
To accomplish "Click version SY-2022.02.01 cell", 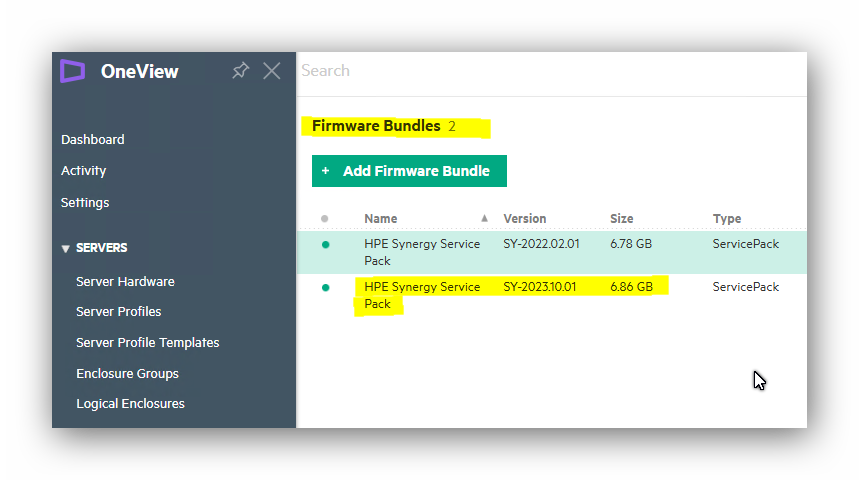I will pyautogui.click(x=541, y=244).
